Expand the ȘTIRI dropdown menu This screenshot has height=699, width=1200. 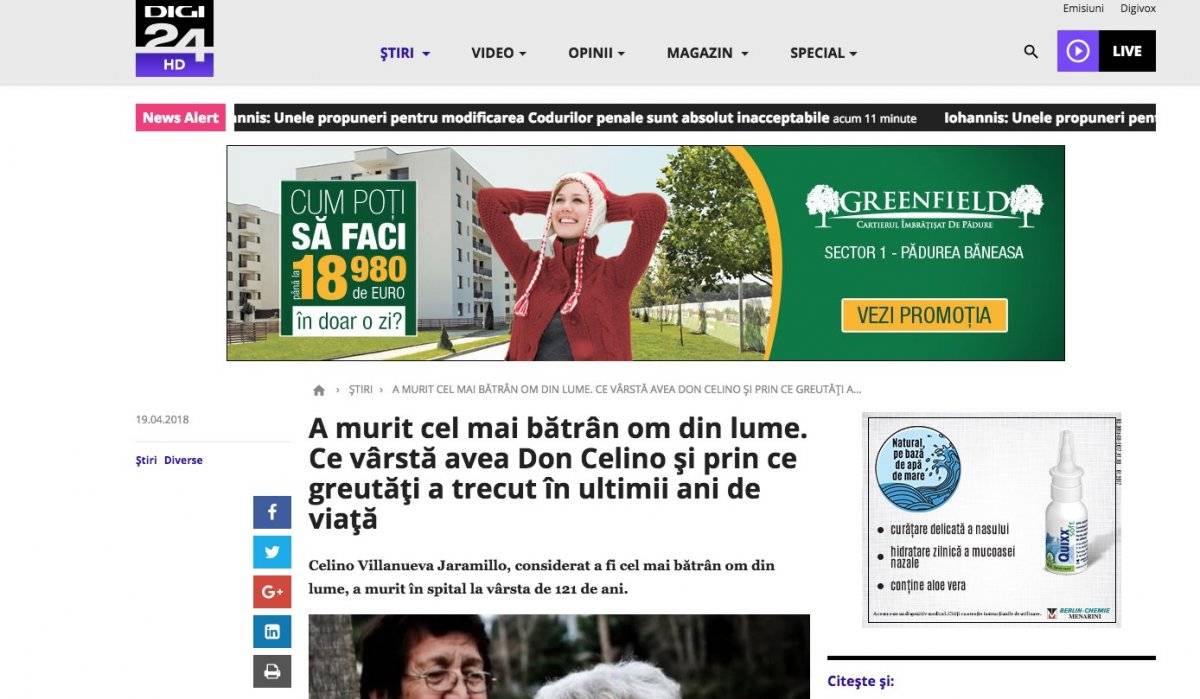pos(405,53)
